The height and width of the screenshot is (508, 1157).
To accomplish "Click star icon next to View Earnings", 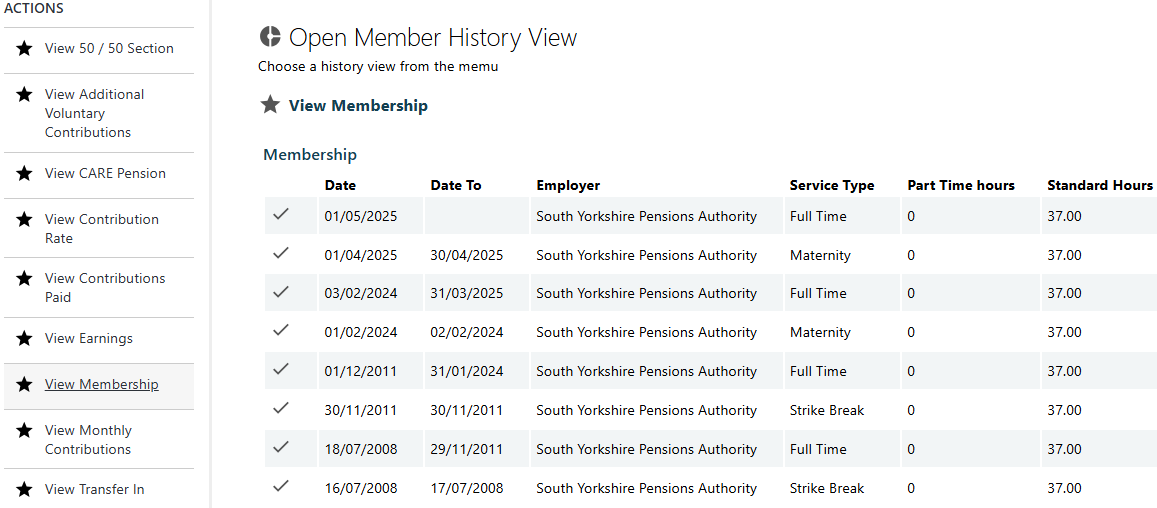I will [x=24, y=338].
